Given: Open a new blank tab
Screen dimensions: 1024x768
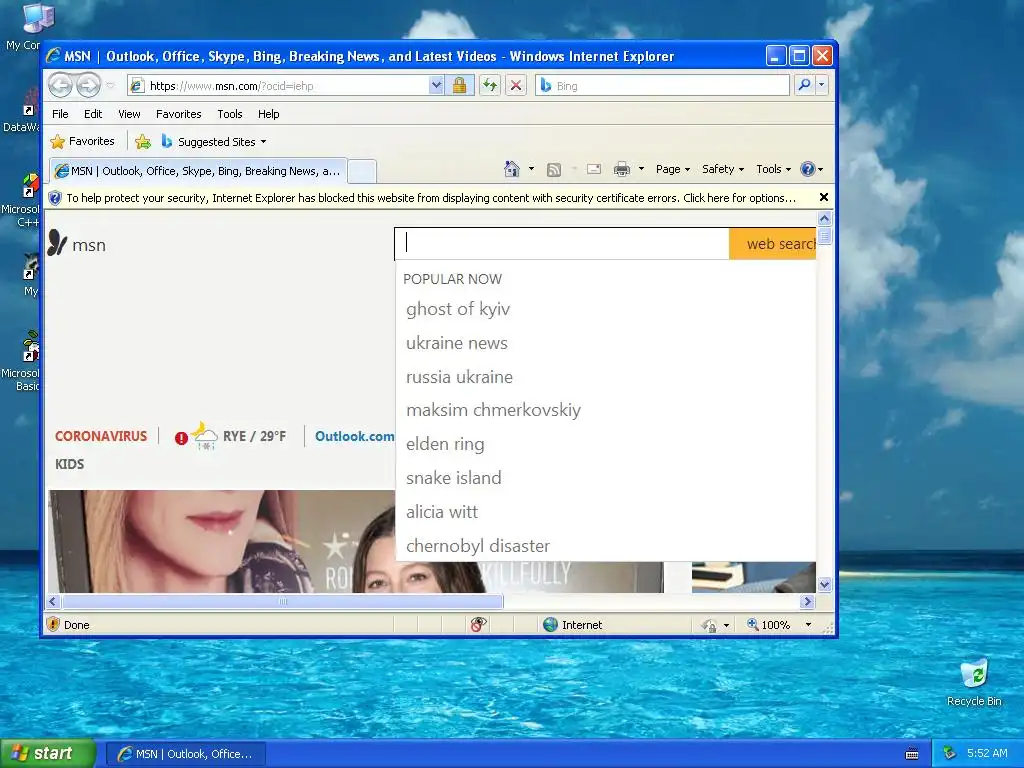Looking at the screenshot, I should tap(362, 171).
